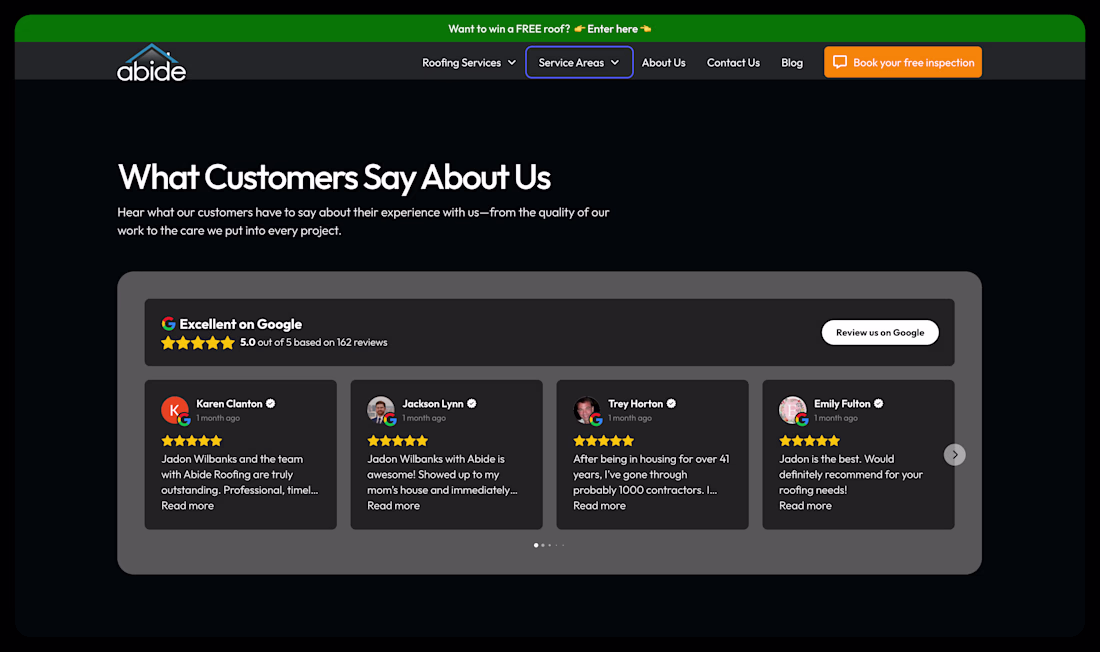1100x652 pixels.
Task: Read more of Emily Fulton's review
Action: coord(805,505)
